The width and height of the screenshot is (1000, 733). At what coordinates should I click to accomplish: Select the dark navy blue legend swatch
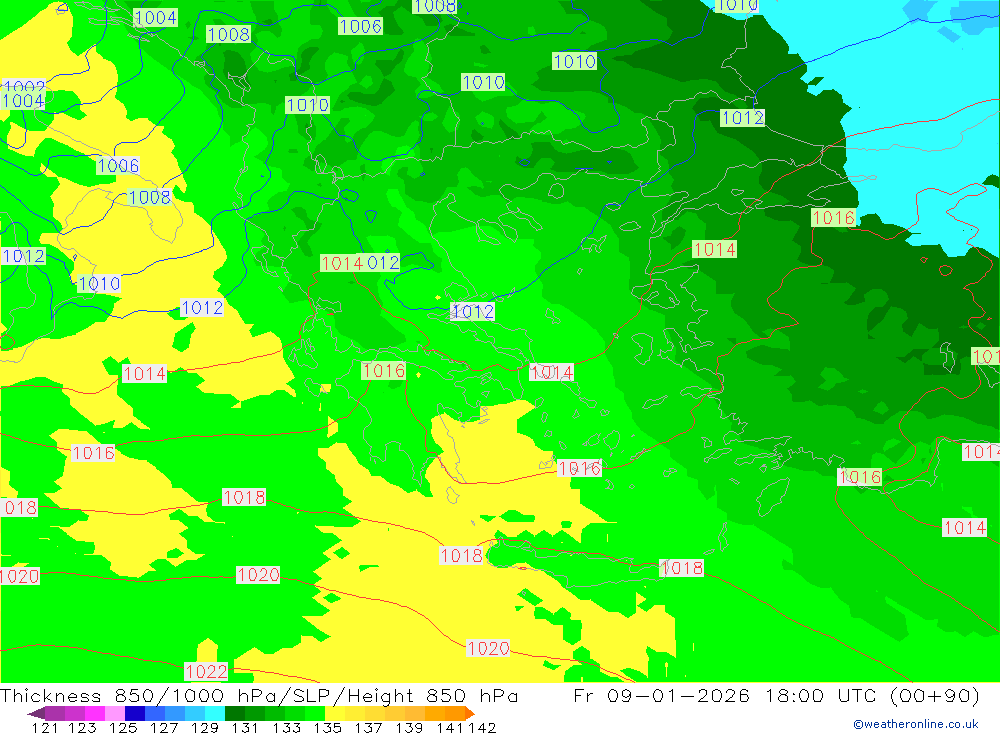[x=135, y=713]
